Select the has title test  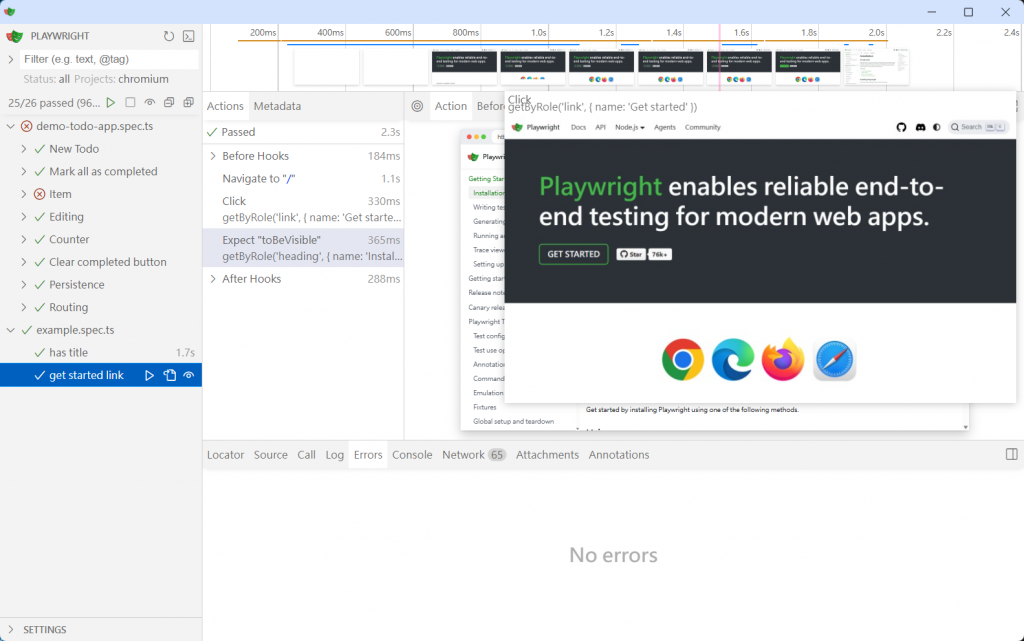pyautogui.click(x=101, y=352)
